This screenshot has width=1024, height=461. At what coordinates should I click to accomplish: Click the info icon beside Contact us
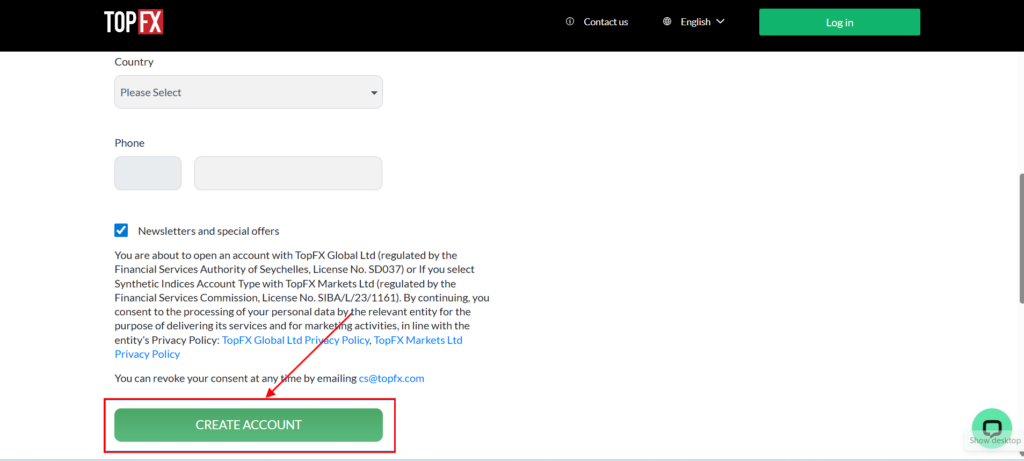[x=570, y=22]
